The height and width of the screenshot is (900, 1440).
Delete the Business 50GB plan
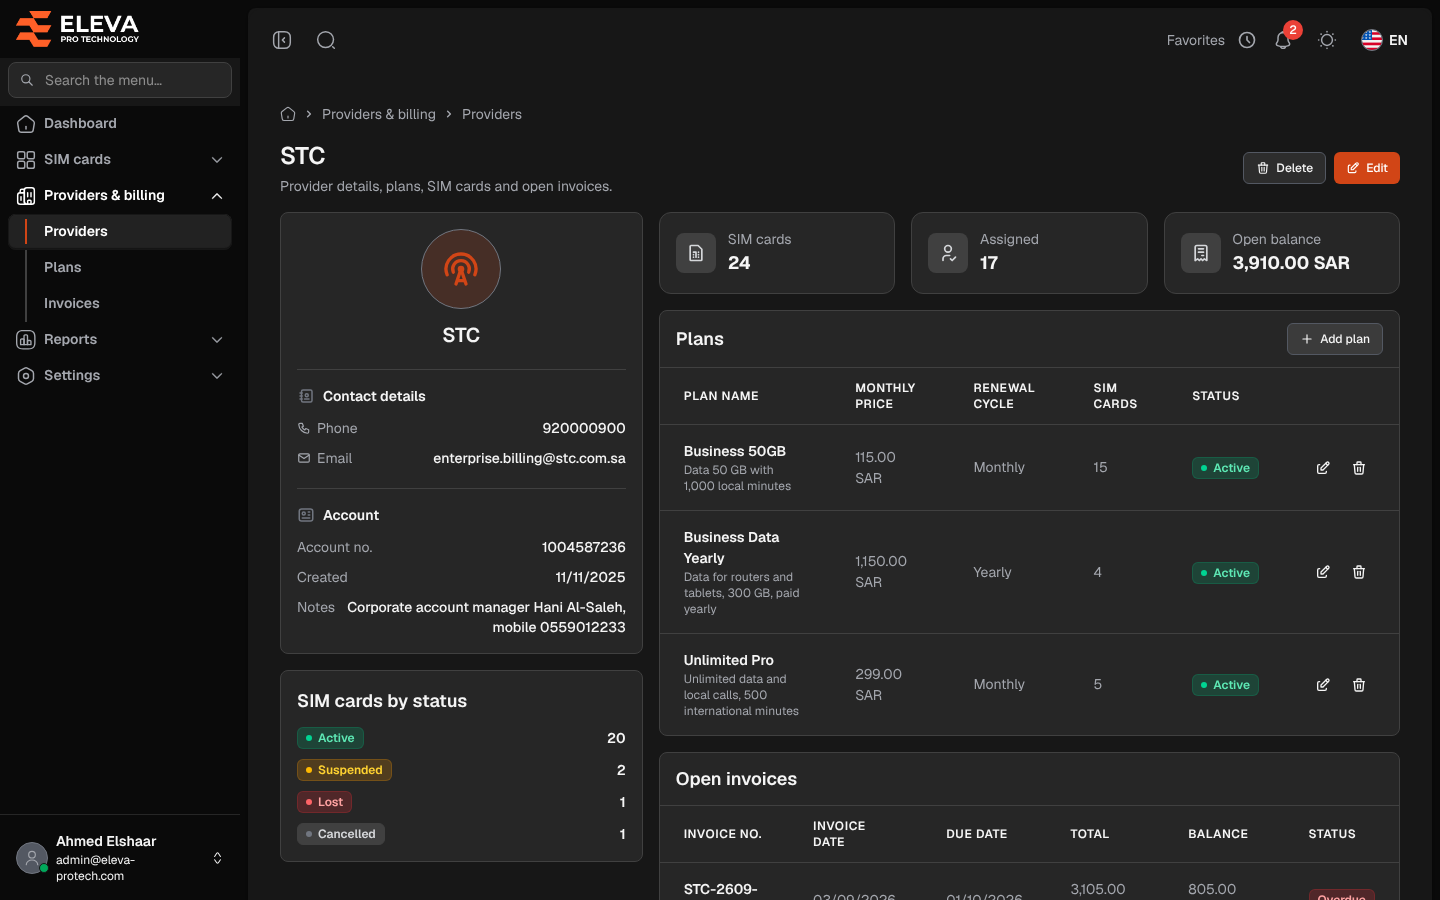coord(1359,468)
